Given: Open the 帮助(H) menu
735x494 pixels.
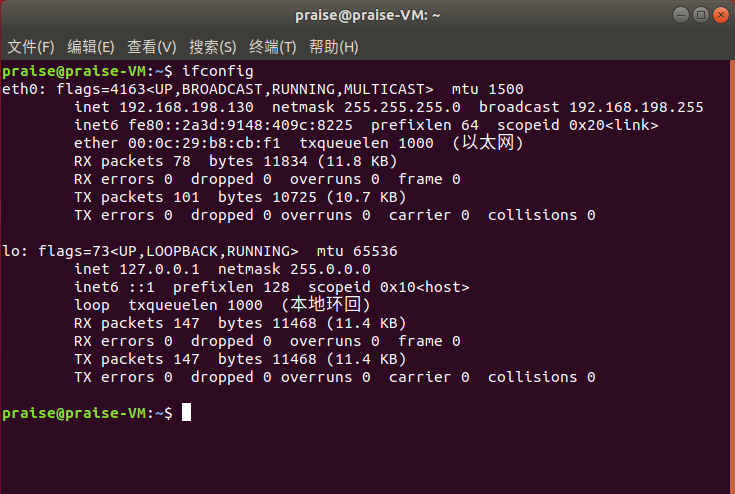Looking at the screenshot, I should [x=334, y=47].
